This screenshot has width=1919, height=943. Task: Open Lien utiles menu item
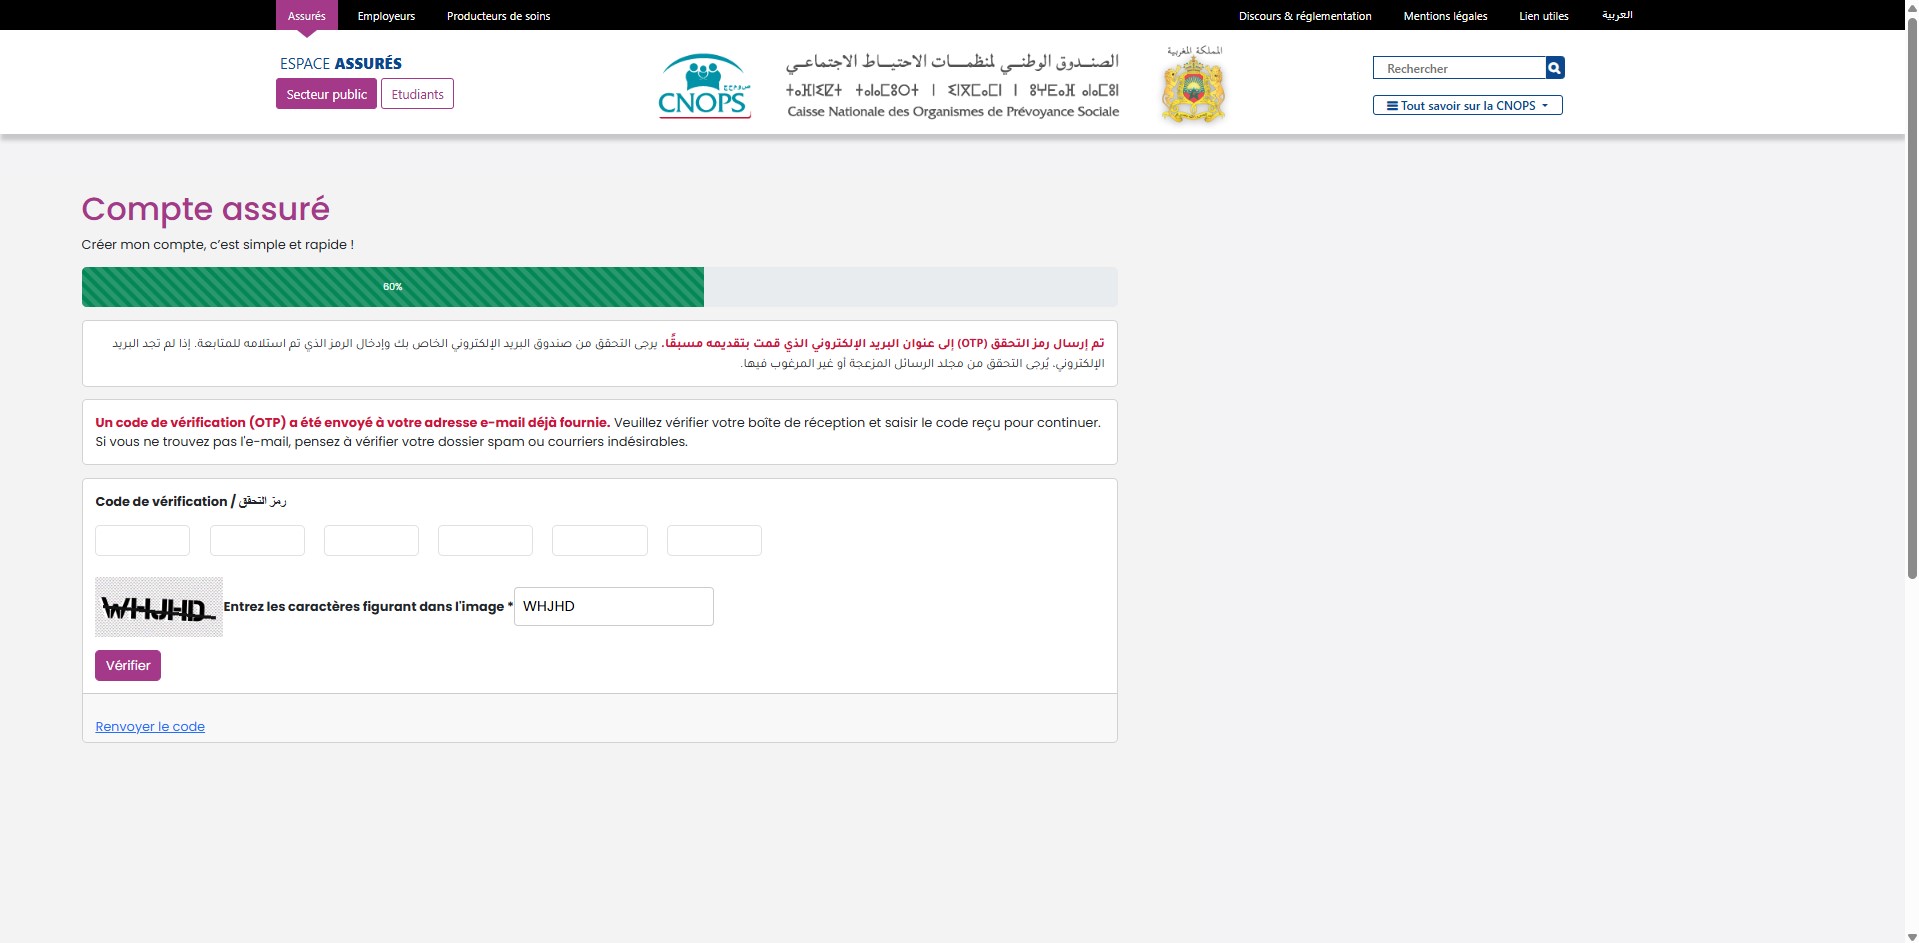click(x=1543, y=16)
